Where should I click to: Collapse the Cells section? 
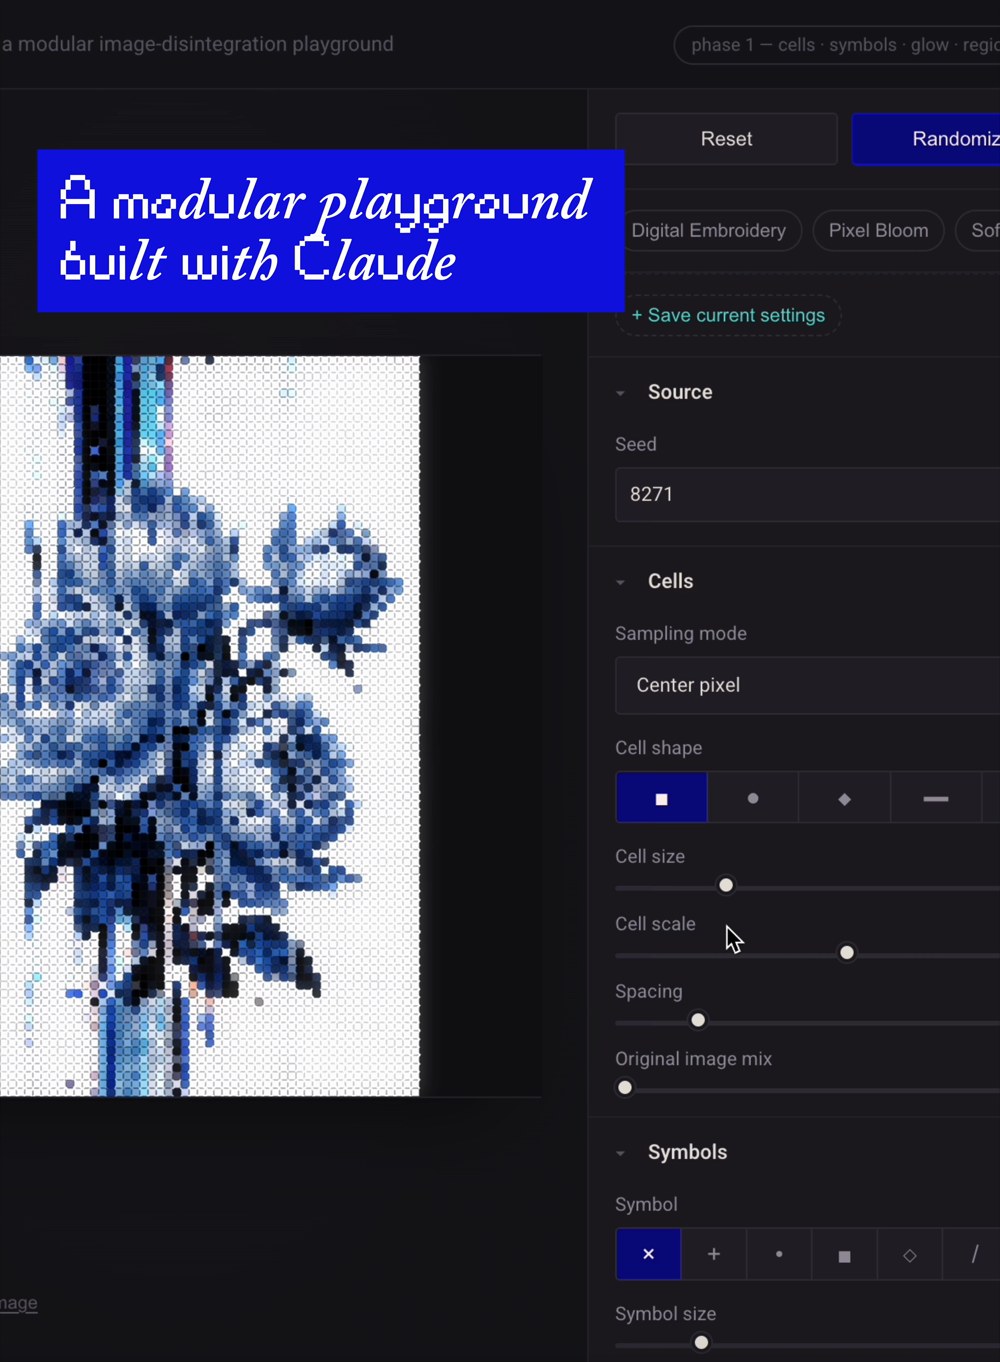(620, 582)
